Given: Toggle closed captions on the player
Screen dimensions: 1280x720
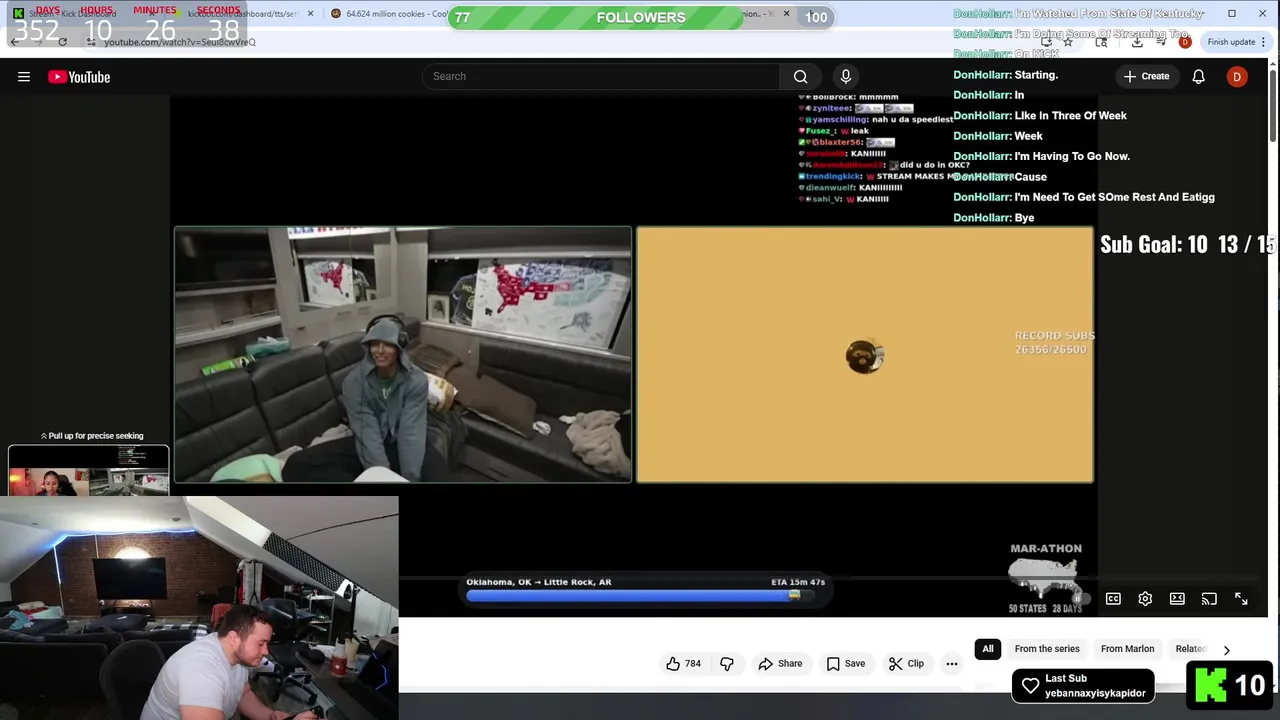Looking at the screenshot, I should 1113,599.
